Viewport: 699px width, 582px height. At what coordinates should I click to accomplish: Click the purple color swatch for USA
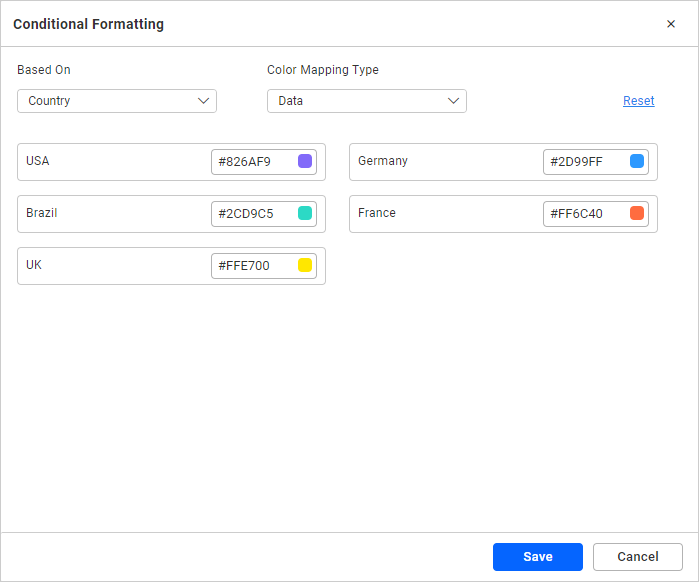(x=305, y=161)
